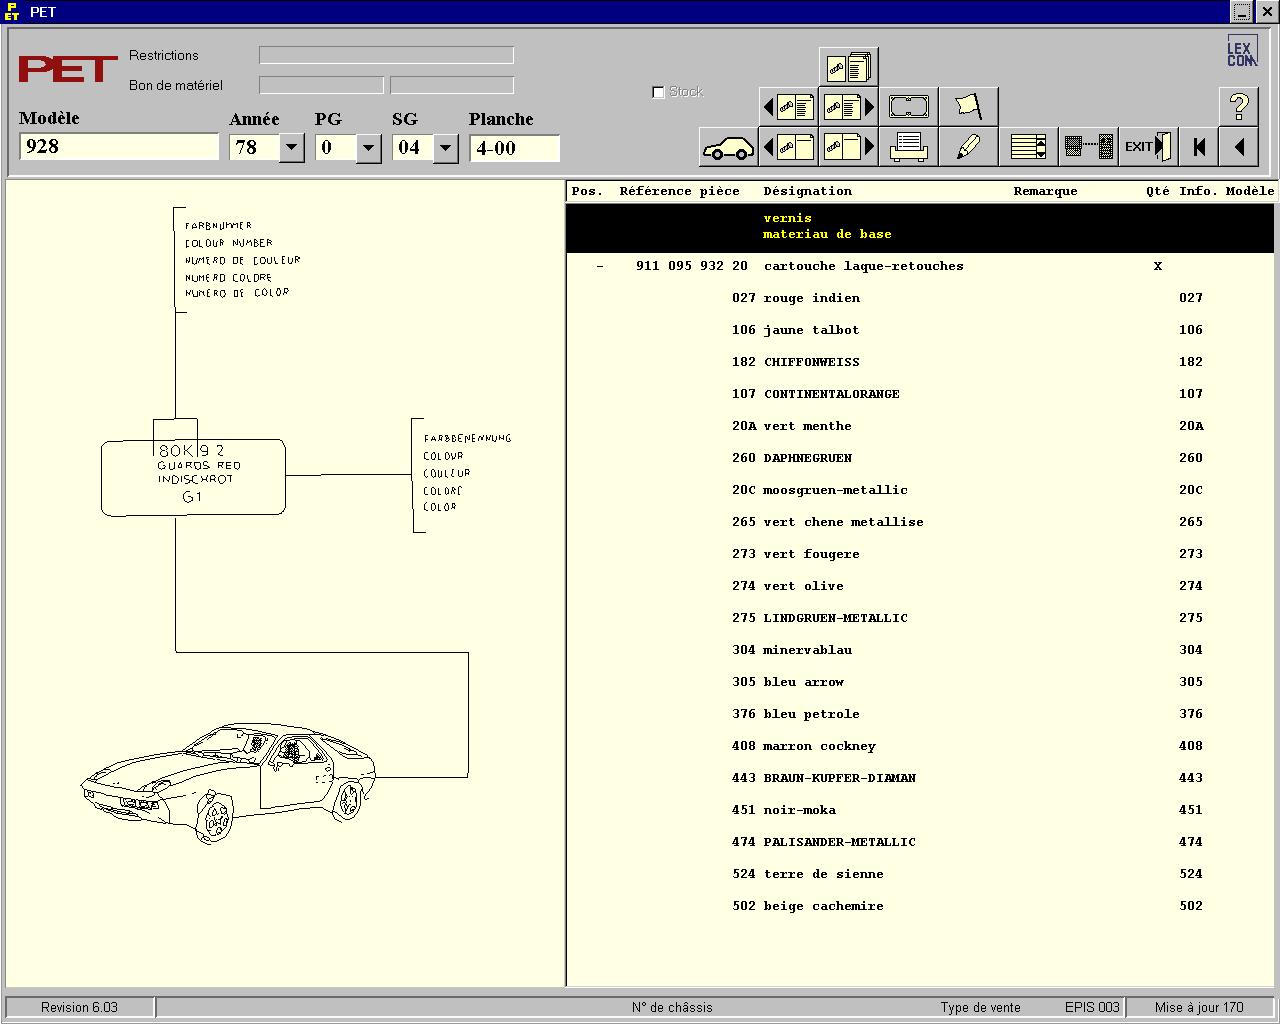Select the 305 bleu arrow row
1280x1024 pixels.
point(920,682)
